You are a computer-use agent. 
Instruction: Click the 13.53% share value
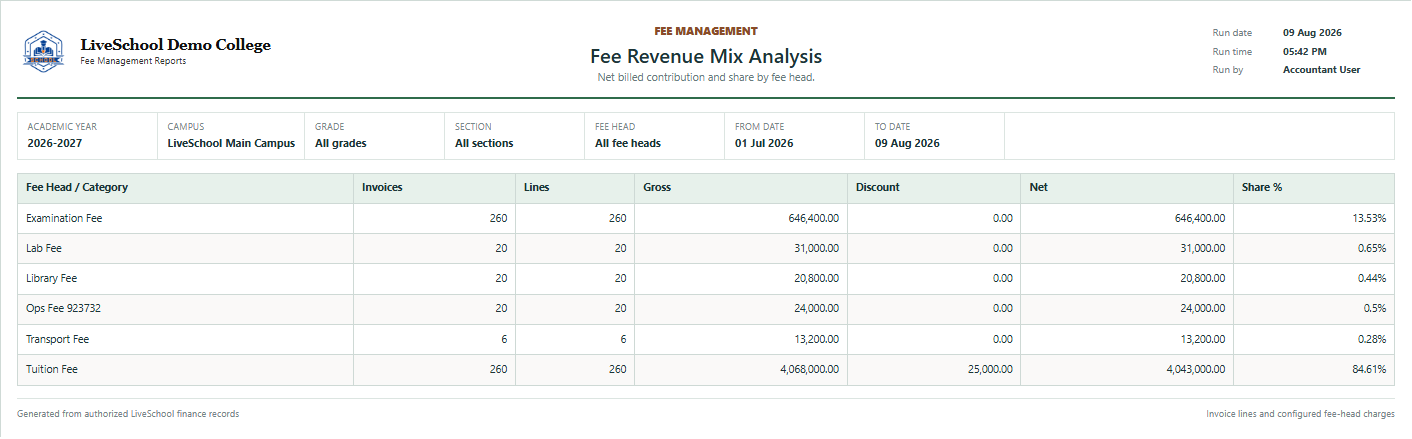(1369, 218)
